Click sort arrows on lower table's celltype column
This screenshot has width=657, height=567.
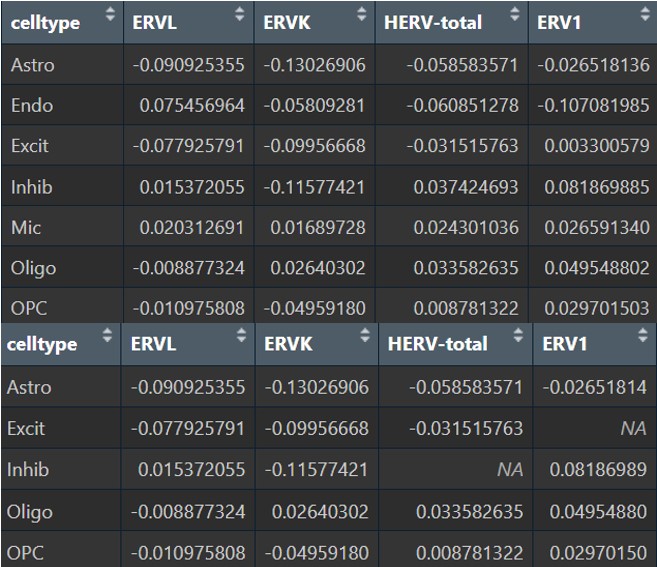click(108, 337)
